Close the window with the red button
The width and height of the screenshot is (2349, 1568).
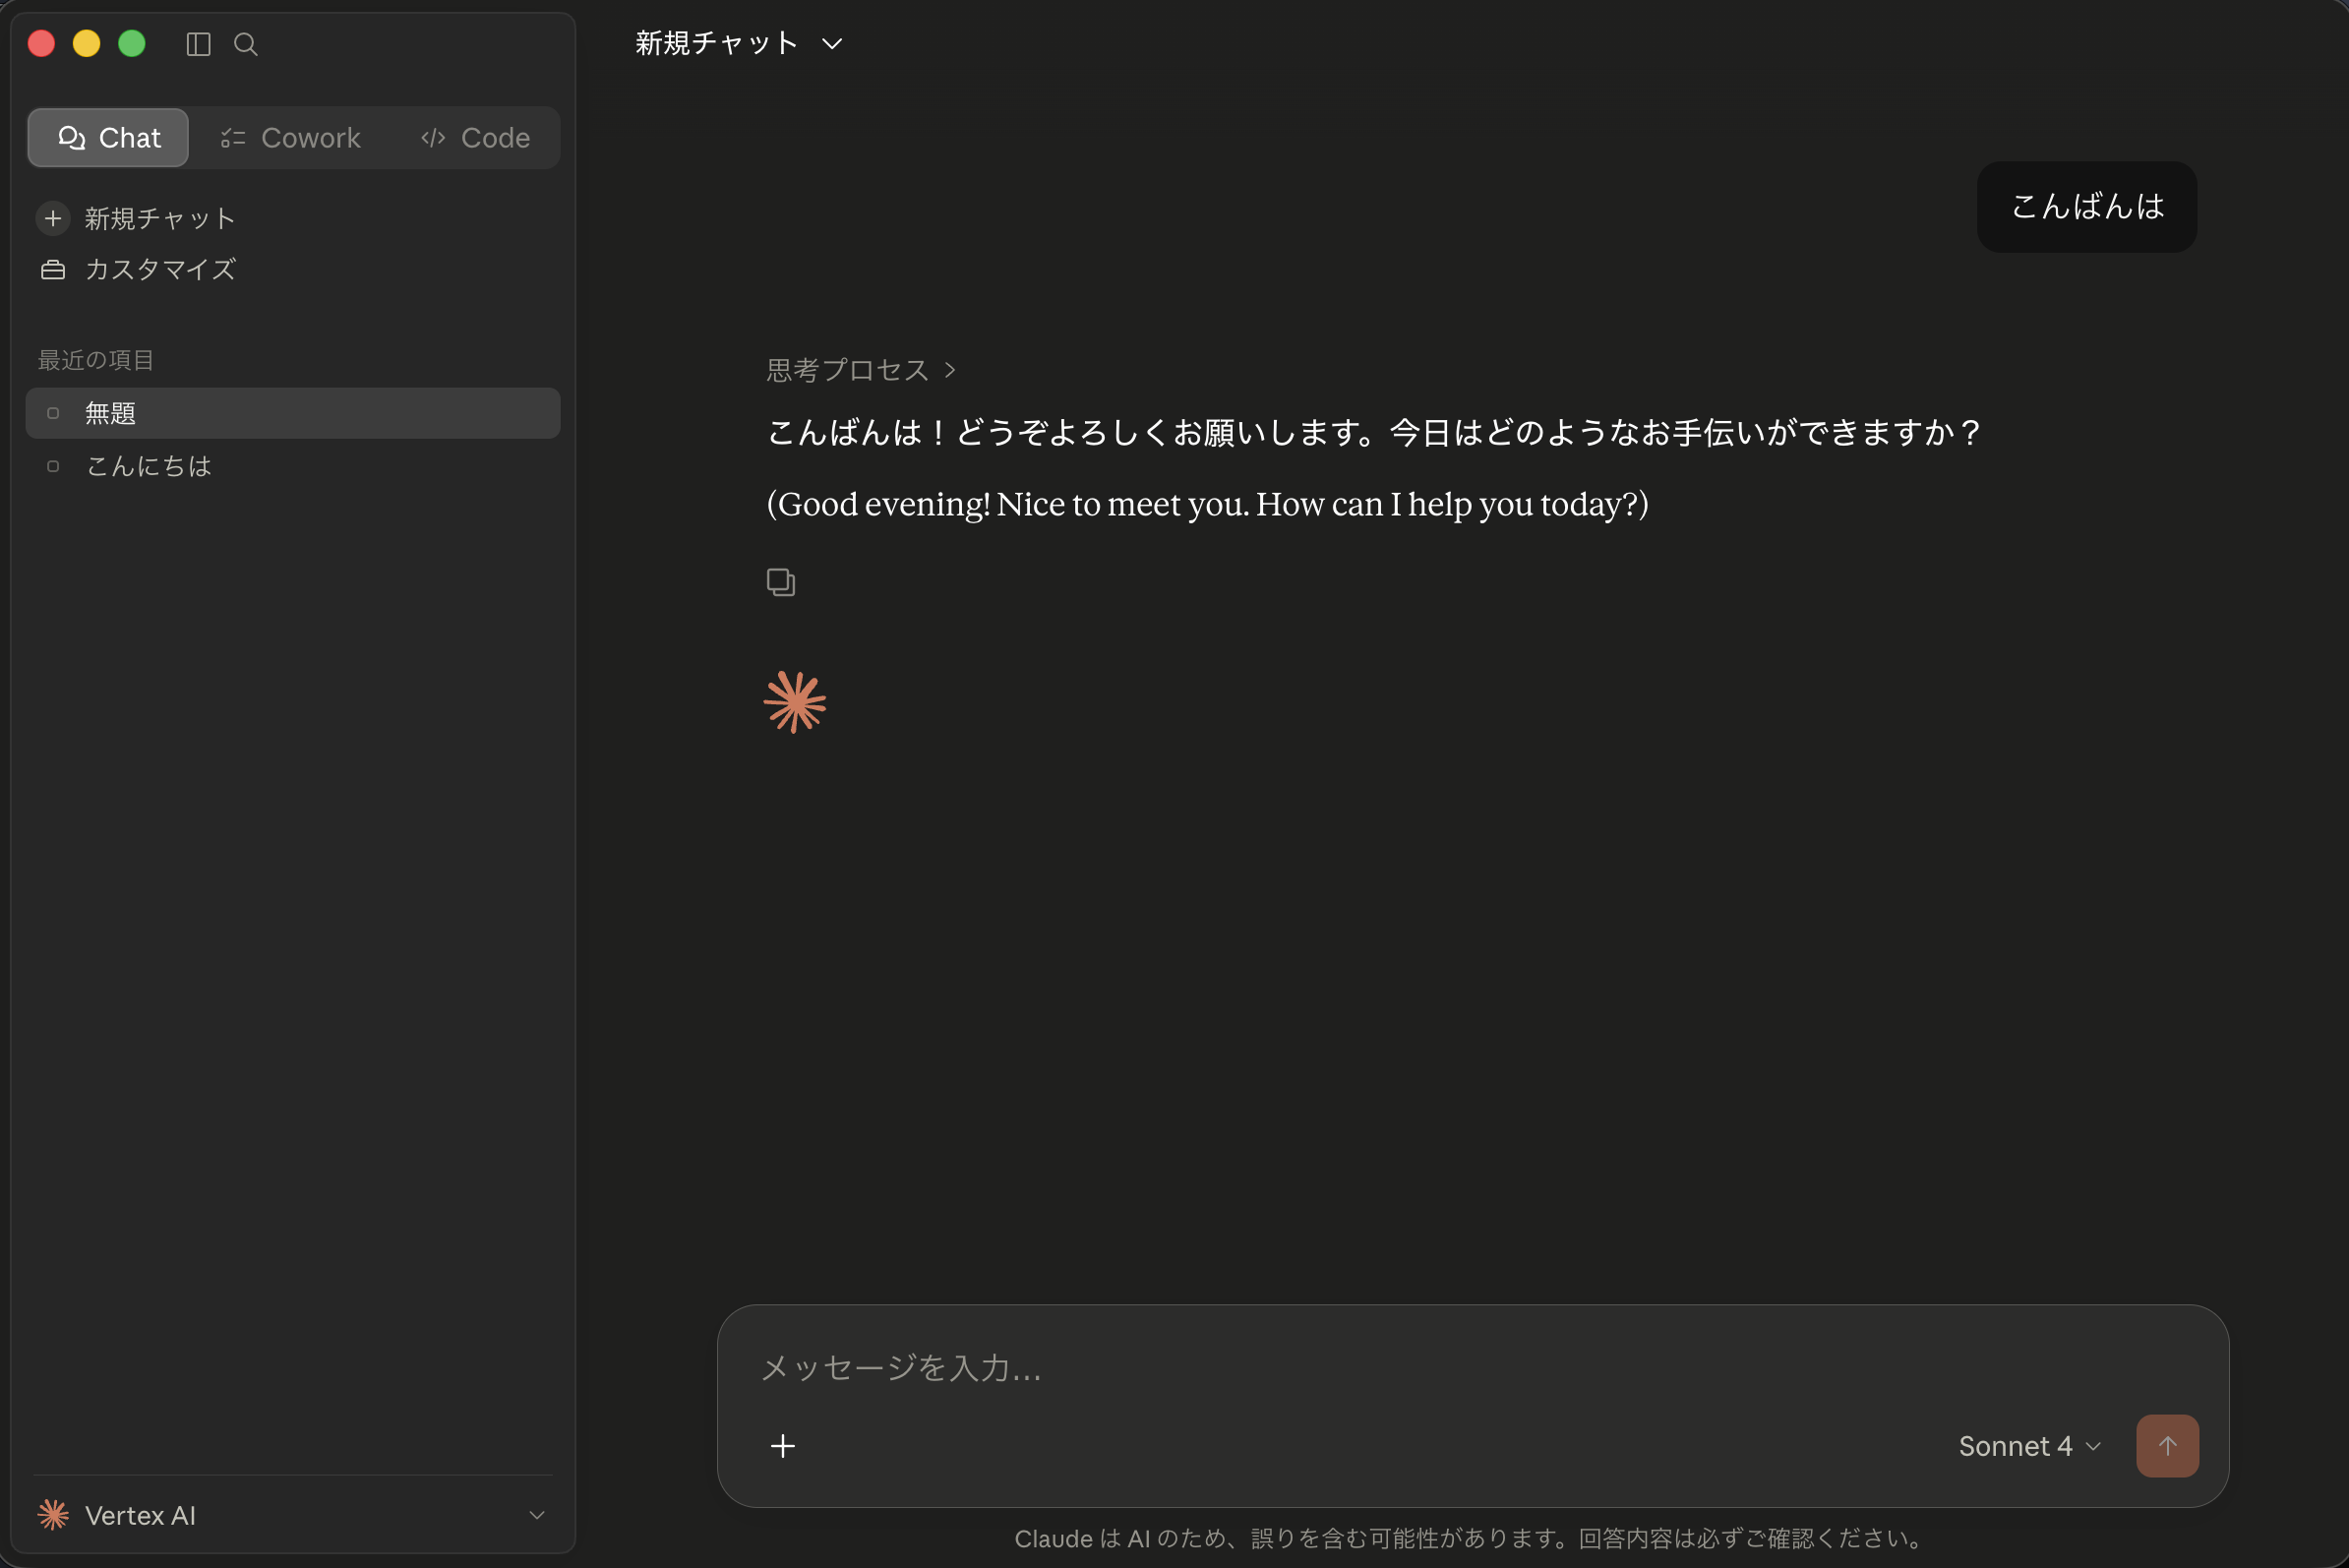pos(41,44)
